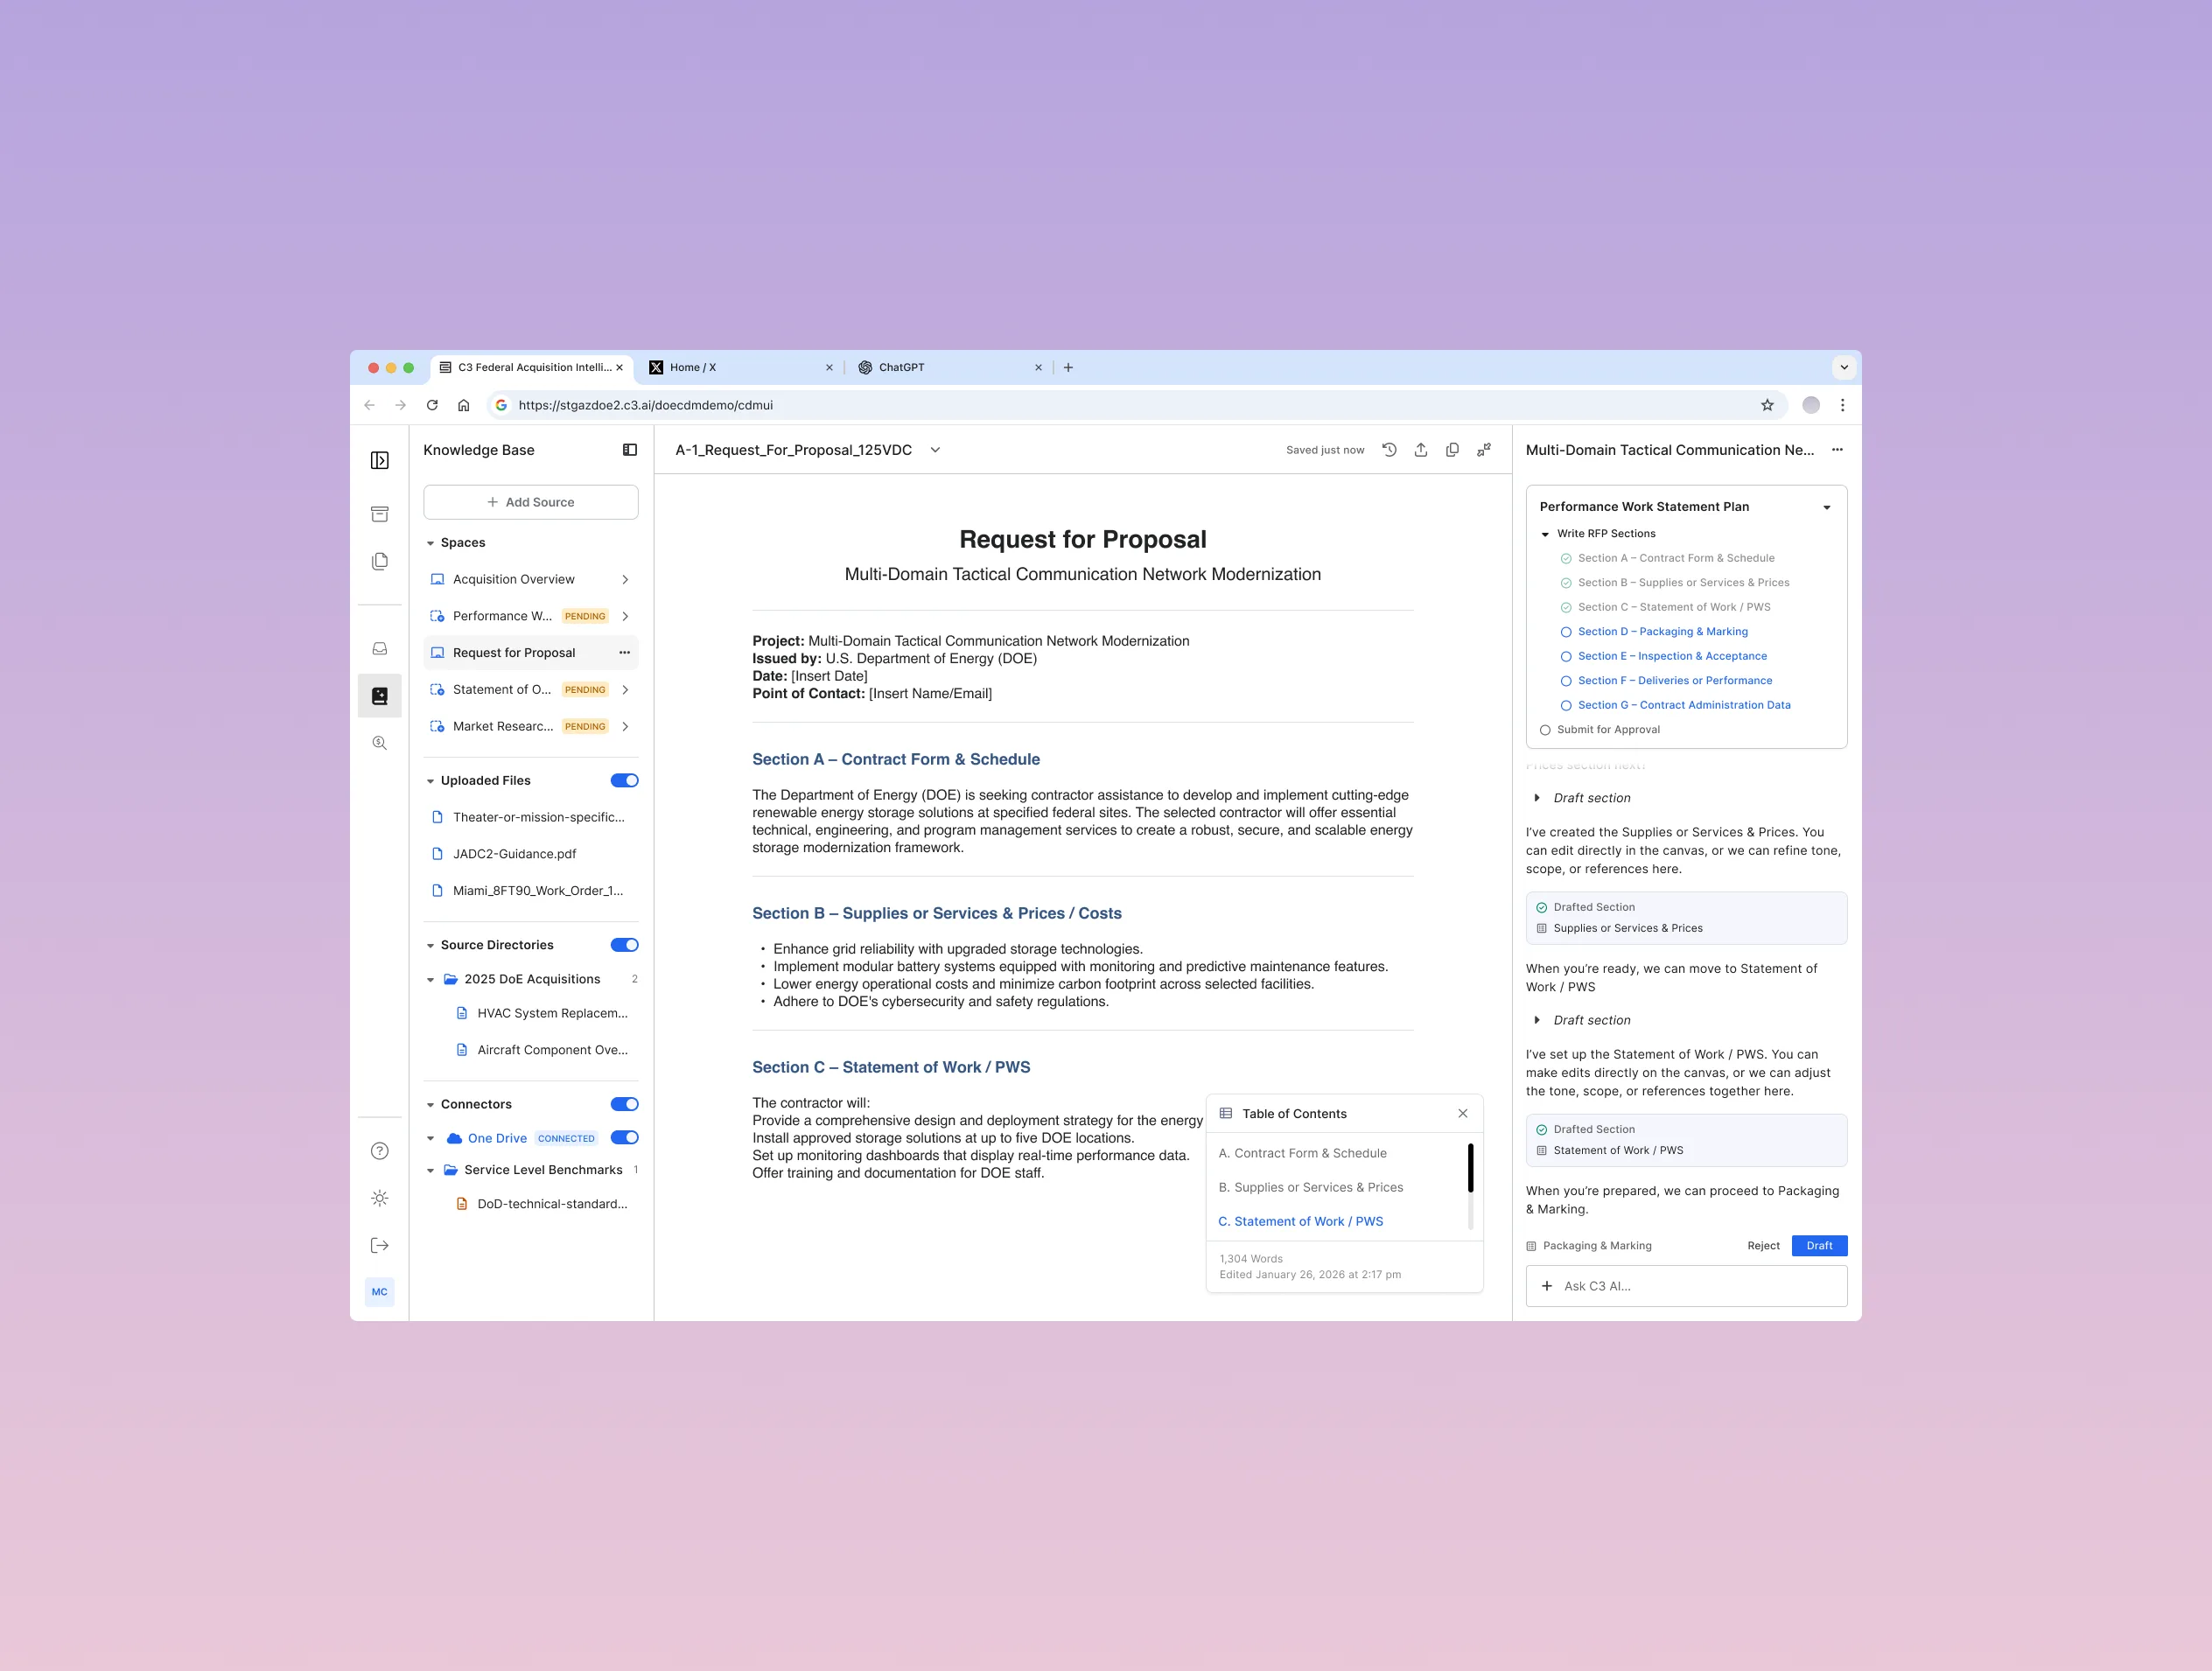Open the help question mark icon

tap(379, 1151)
